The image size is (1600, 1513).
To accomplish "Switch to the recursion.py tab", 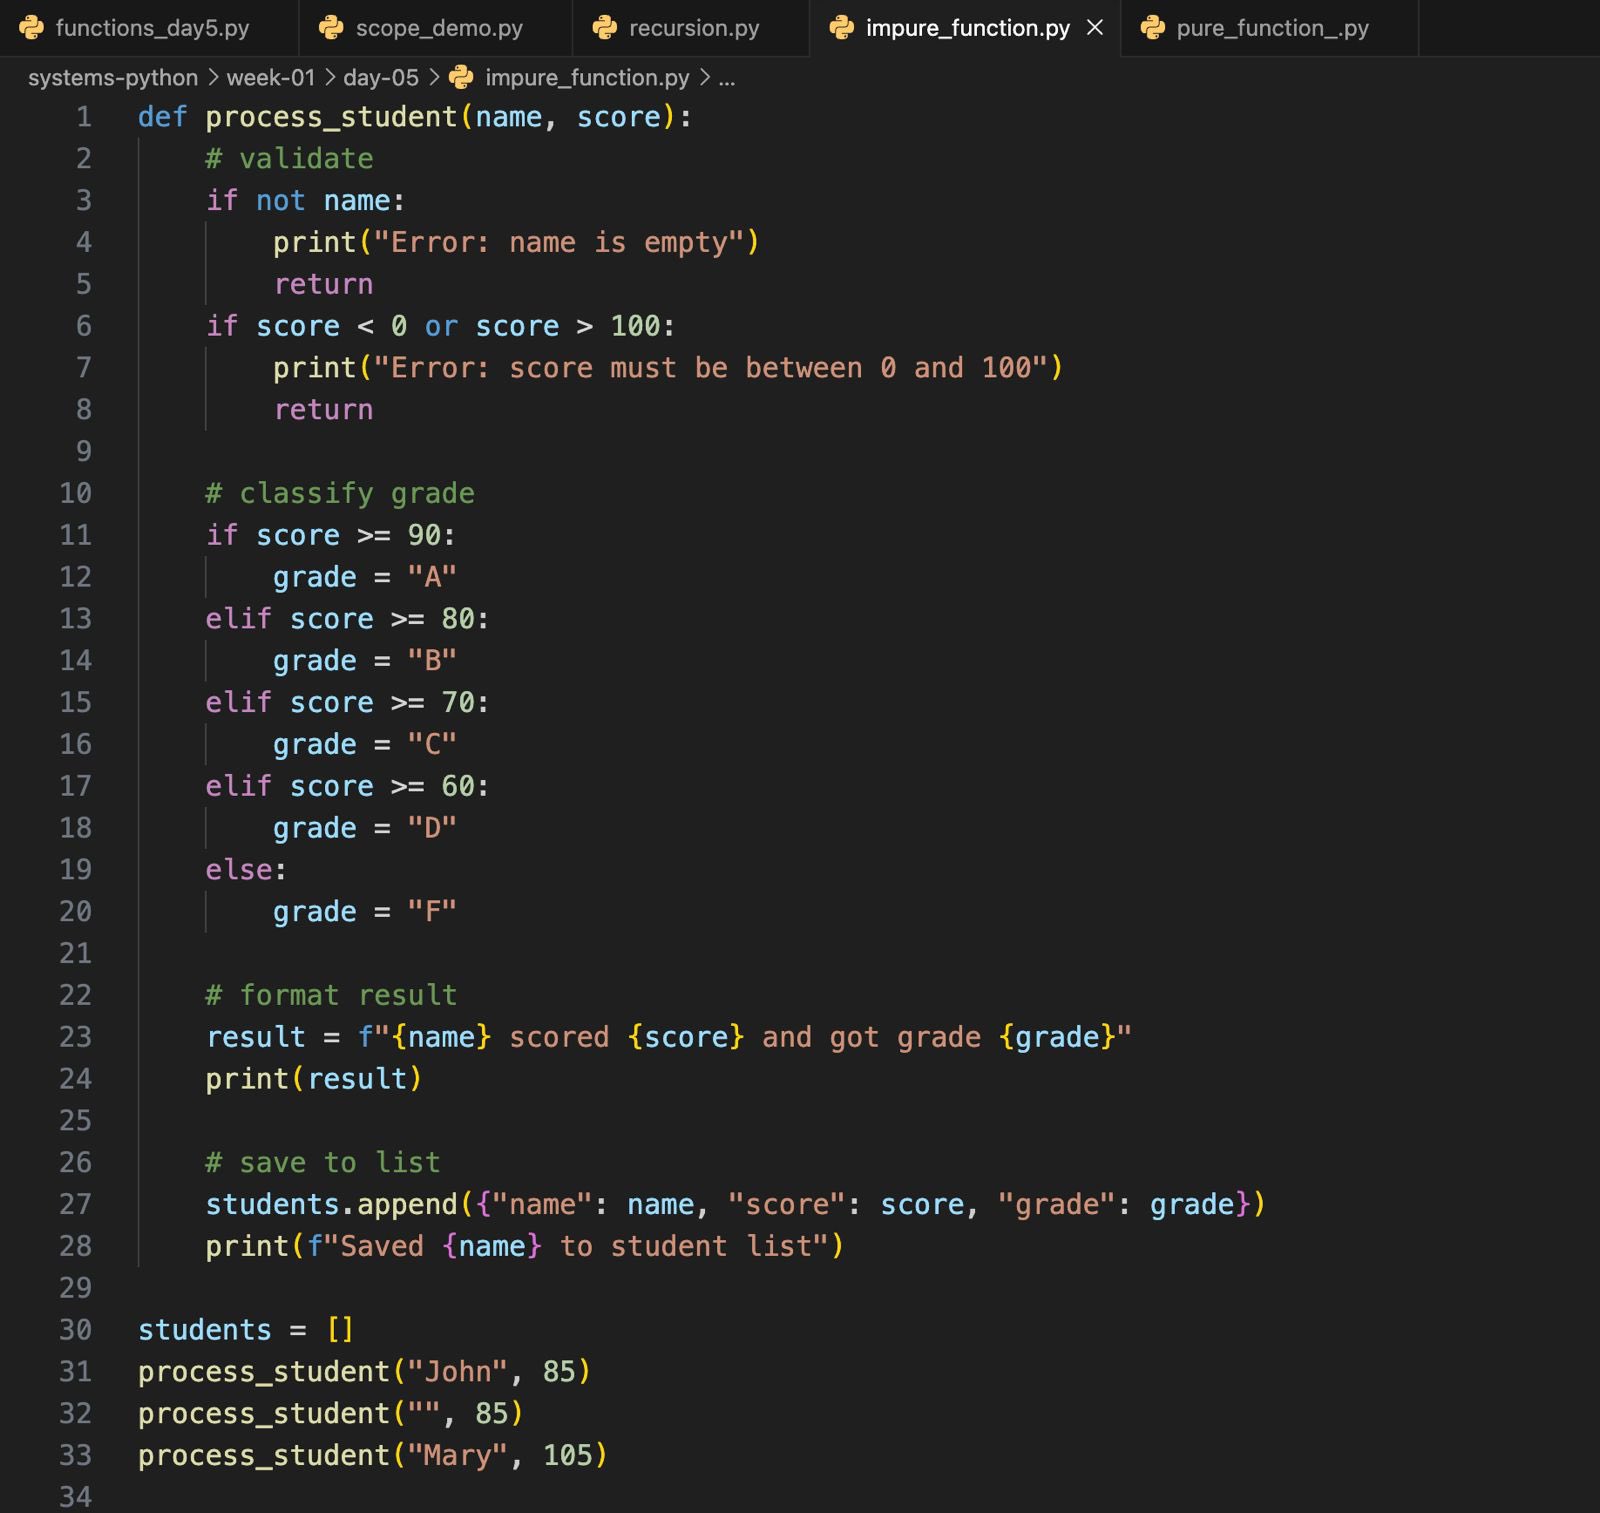I will click(x=694, y=28).
